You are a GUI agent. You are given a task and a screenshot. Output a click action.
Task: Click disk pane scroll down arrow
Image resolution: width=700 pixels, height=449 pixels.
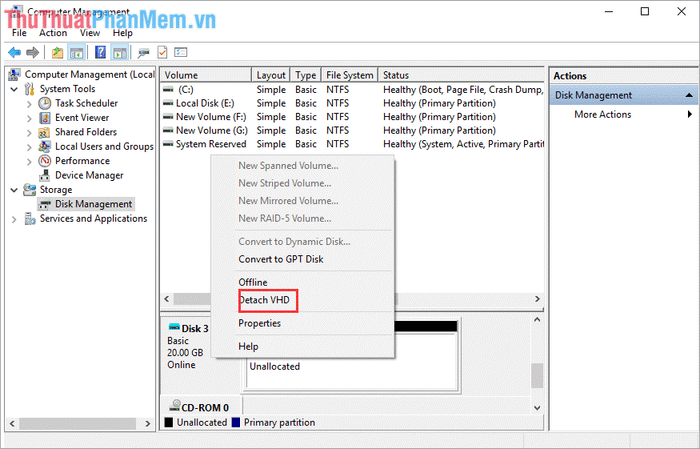pos(537,407)
